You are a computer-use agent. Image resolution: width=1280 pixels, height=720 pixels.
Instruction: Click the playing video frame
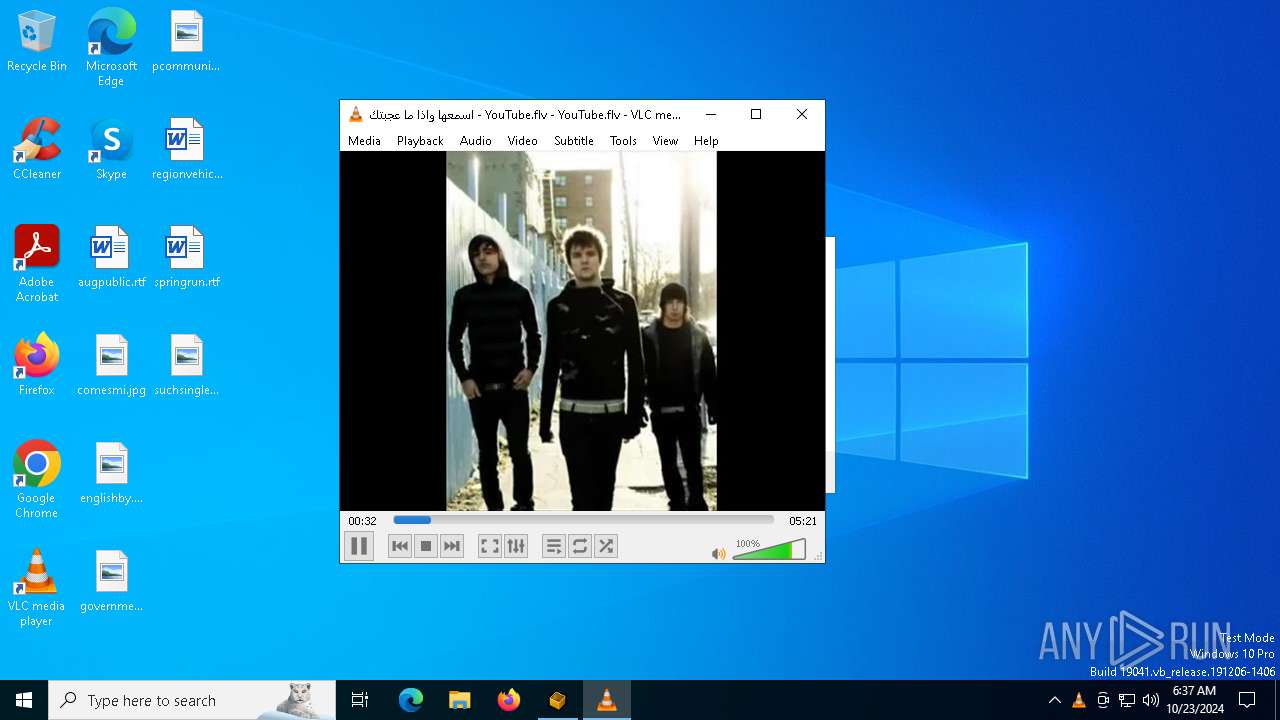click(582, 331)
